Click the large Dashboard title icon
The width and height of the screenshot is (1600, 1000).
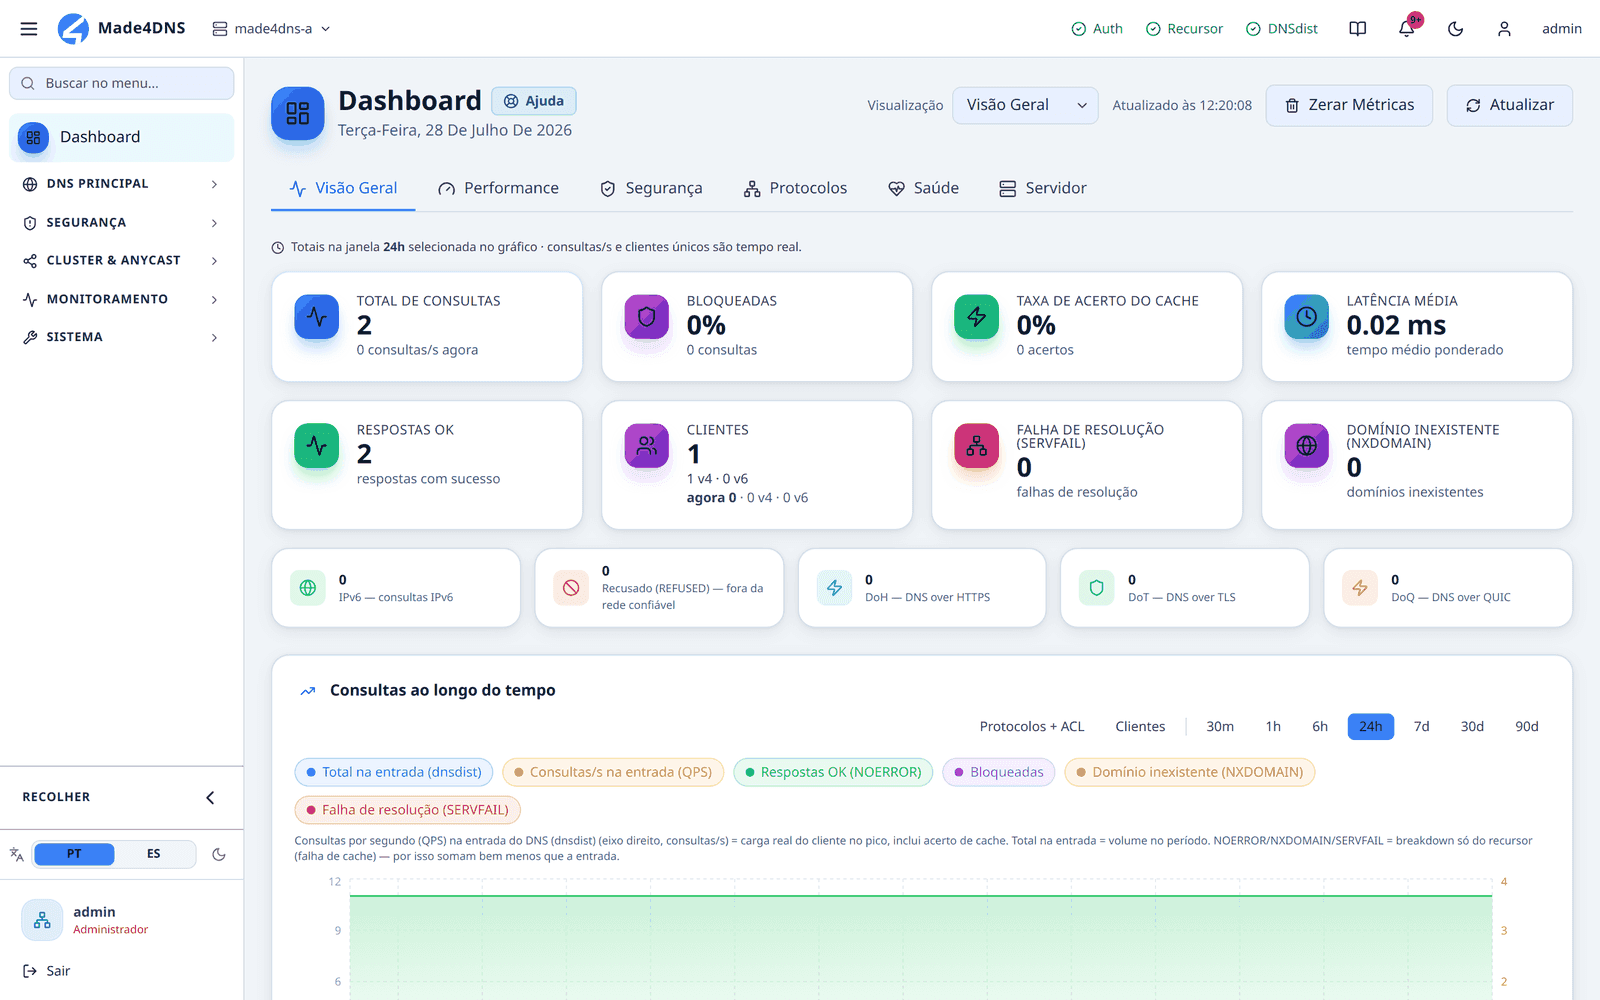pos(298,113)
